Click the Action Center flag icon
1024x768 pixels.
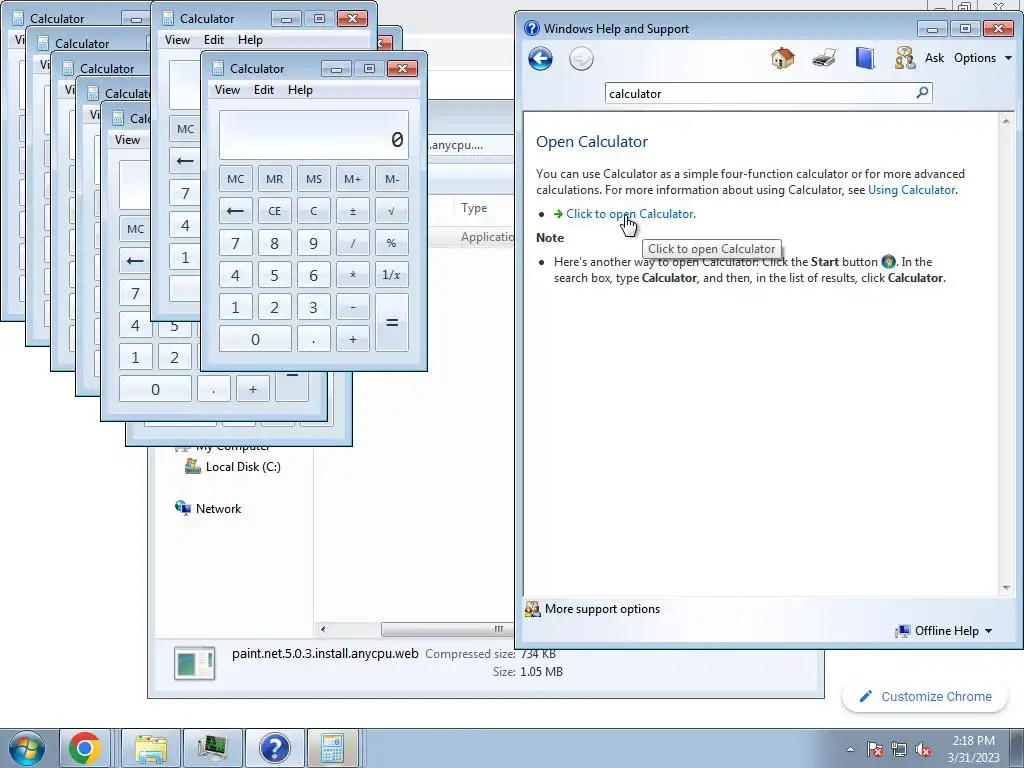click(874, 749)
